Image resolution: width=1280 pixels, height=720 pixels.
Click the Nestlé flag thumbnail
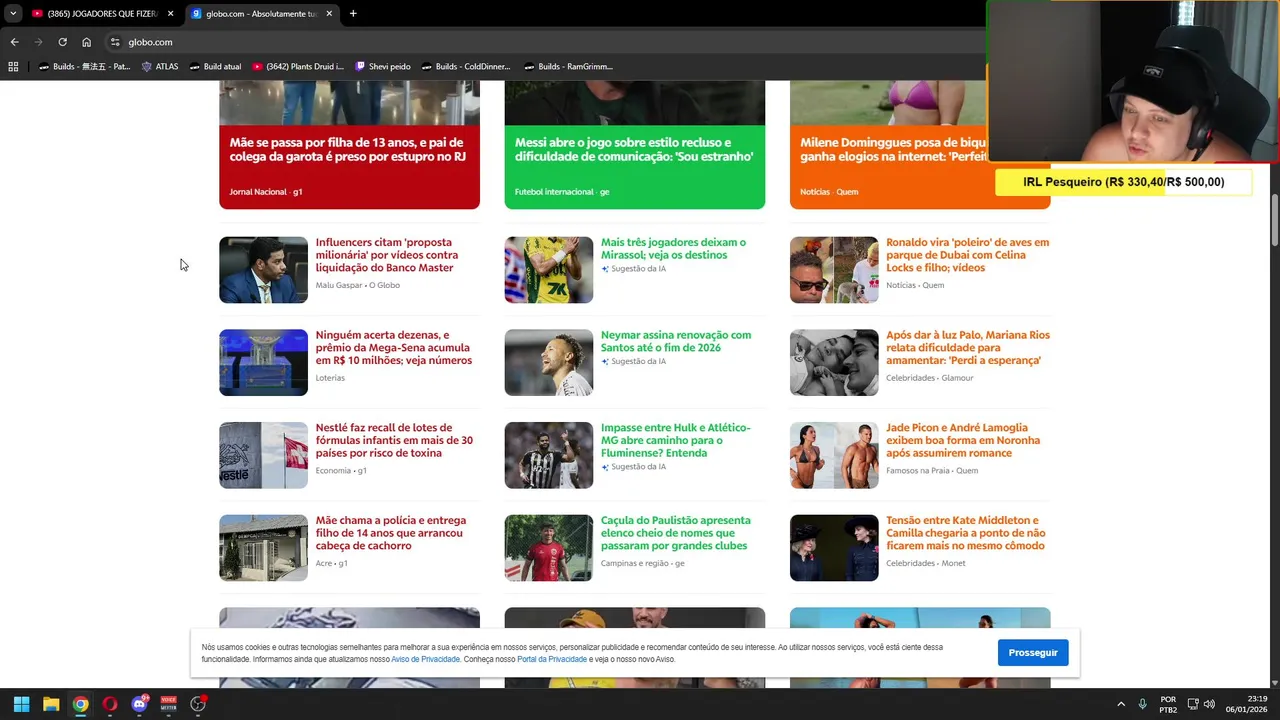[x=263, y=455]
